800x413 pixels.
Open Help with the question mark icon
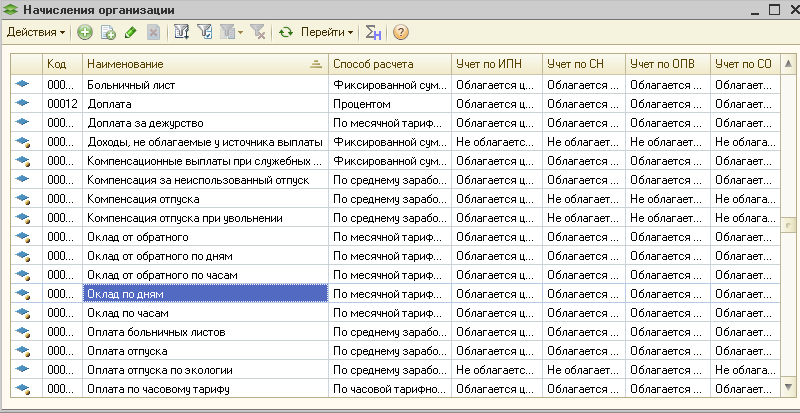tap(401, 33)
